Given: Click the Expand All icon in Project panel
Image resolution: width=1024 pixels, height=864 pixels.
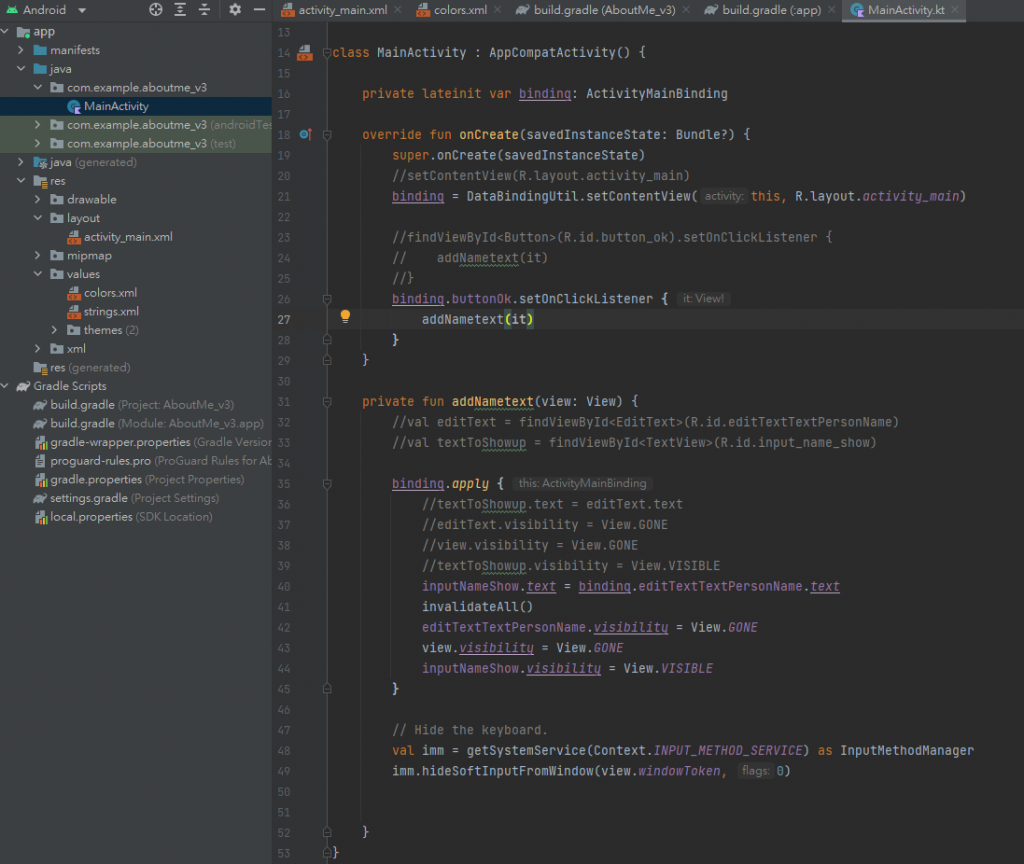Looking at the screenshot, I should [x=180, y=10].
